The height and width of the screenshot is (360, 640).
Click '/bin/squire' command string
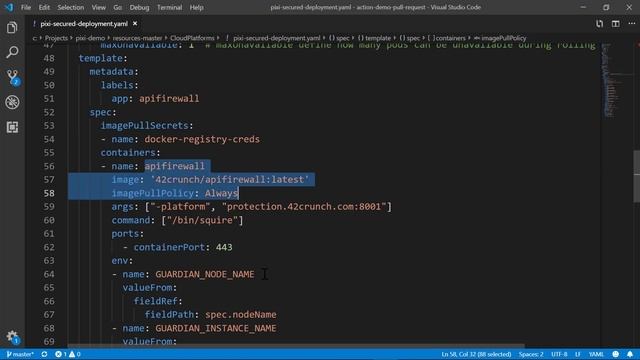[x=202, y=220]
